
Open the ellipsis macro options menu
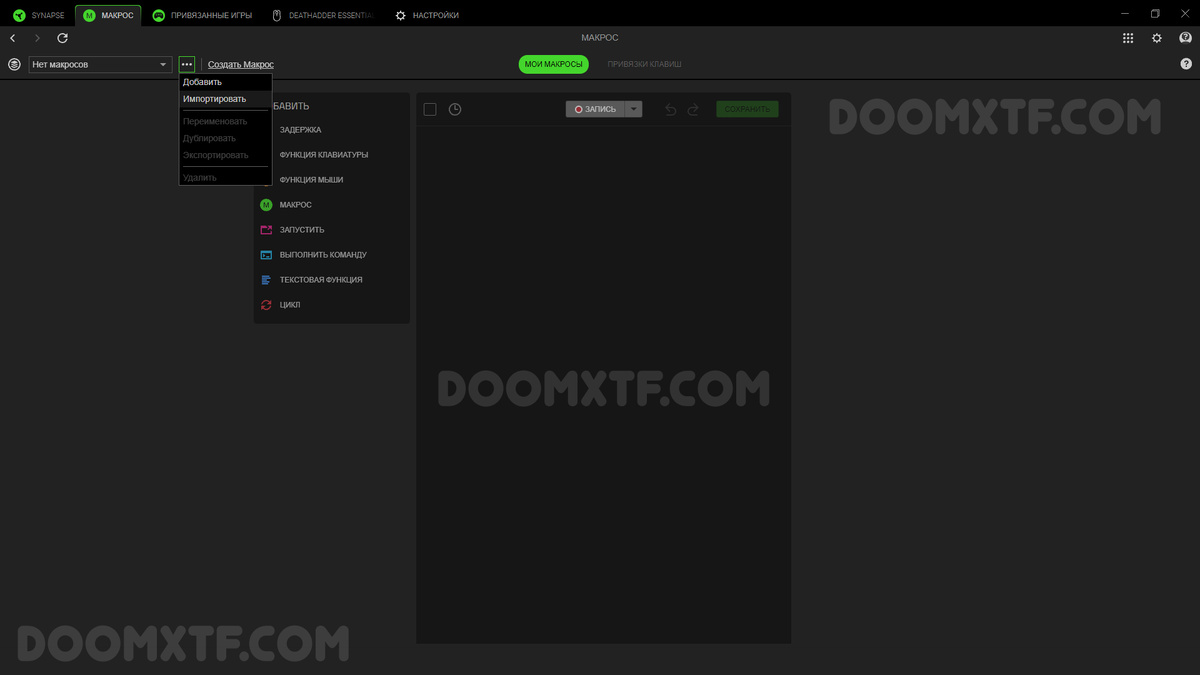186,63
